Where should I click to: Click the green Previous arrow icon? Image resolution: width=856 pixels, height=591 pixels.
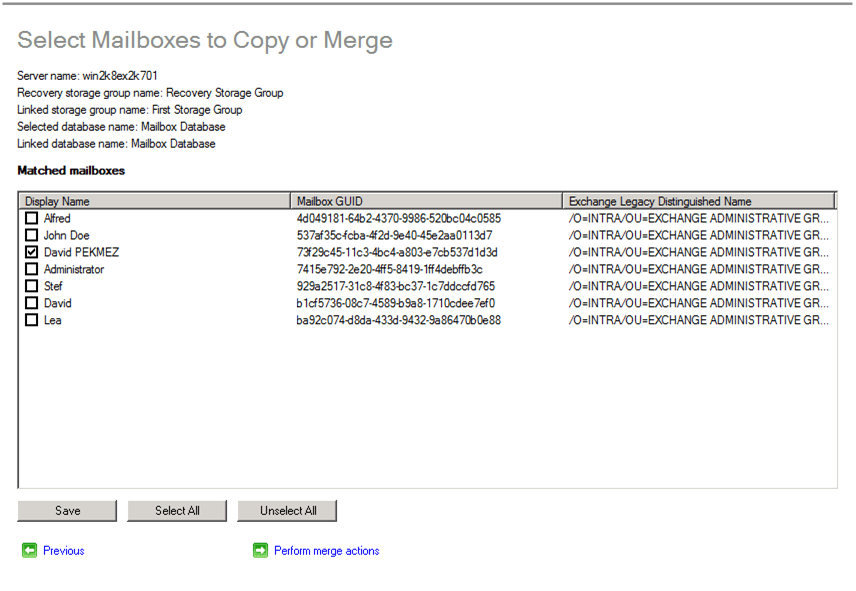pyautogui.click(x=29, y=550)
